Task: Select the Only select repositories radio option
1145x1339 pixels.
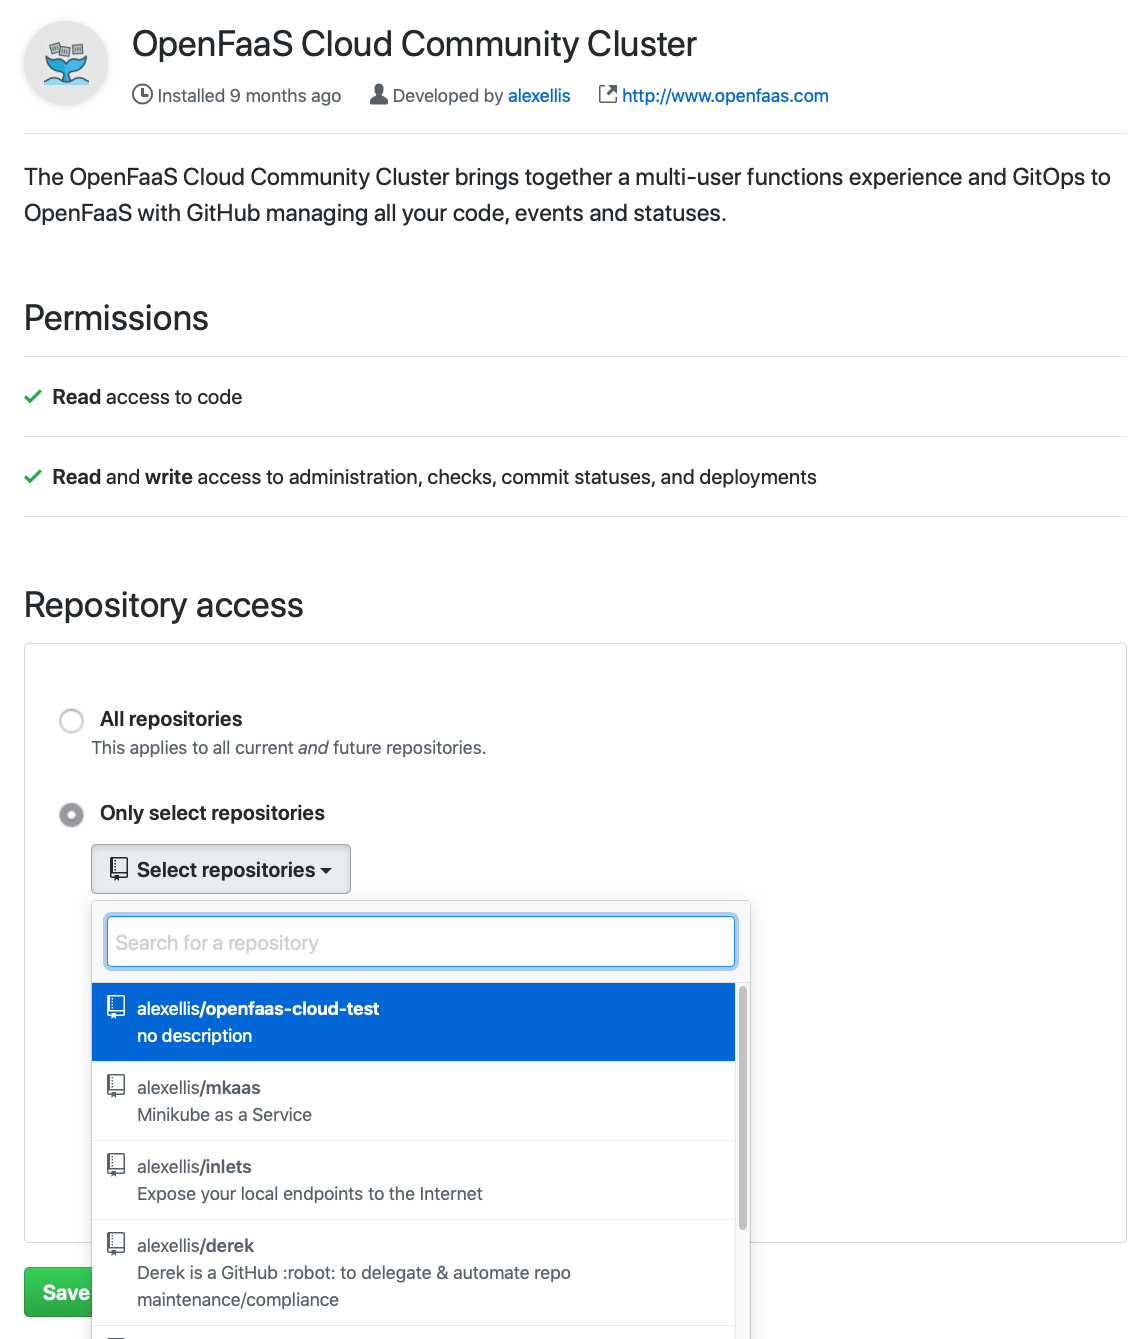Action: point(71,814)
